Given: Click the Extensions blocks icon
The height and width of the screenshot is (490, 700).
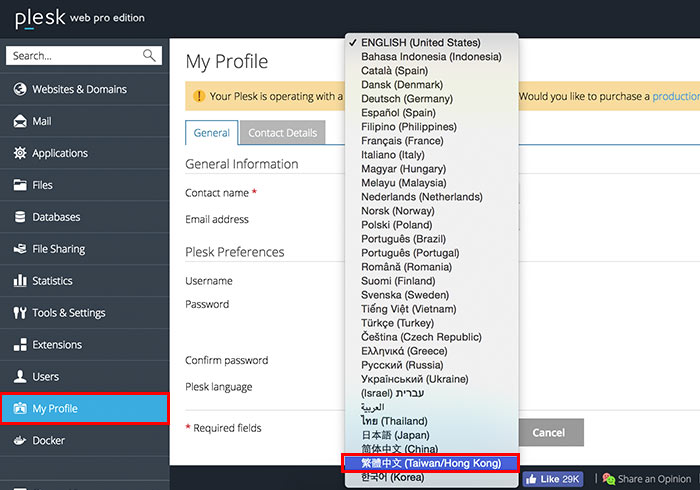Looking at the screenshot, I should (x=20, y=345).
